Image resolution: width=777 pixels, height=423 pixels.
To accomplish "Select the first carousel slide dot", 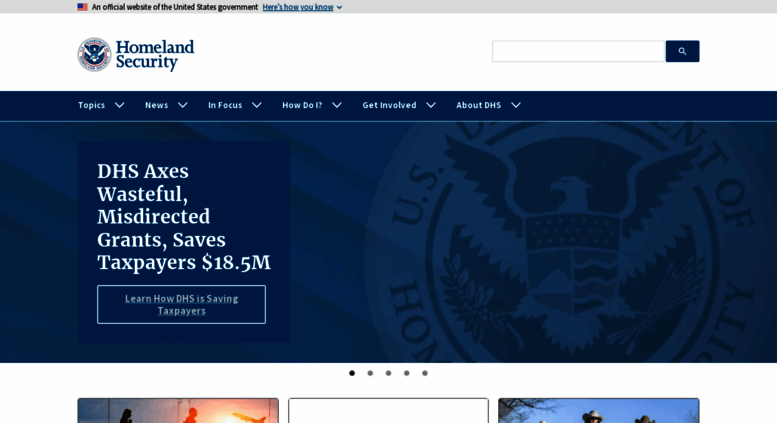I will point(352,373).
